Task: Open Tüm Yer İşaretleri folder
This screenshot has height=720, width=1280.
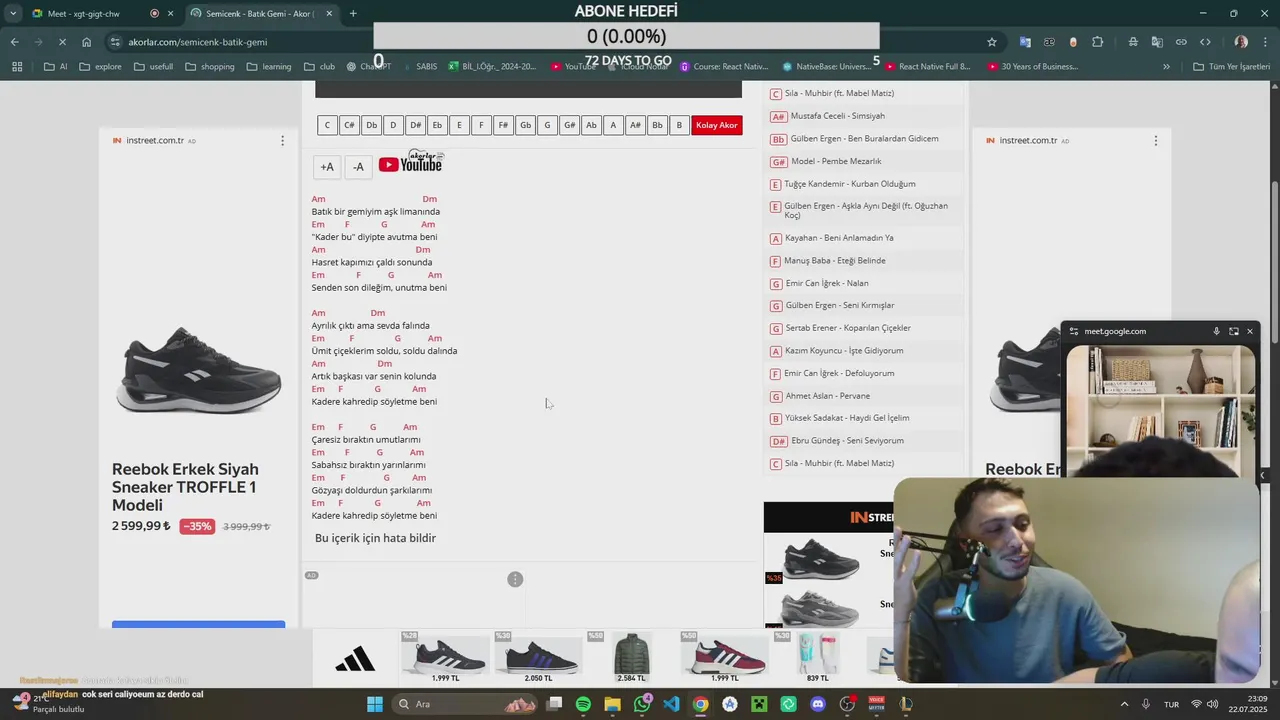Action: click(x=1232, y=67)
